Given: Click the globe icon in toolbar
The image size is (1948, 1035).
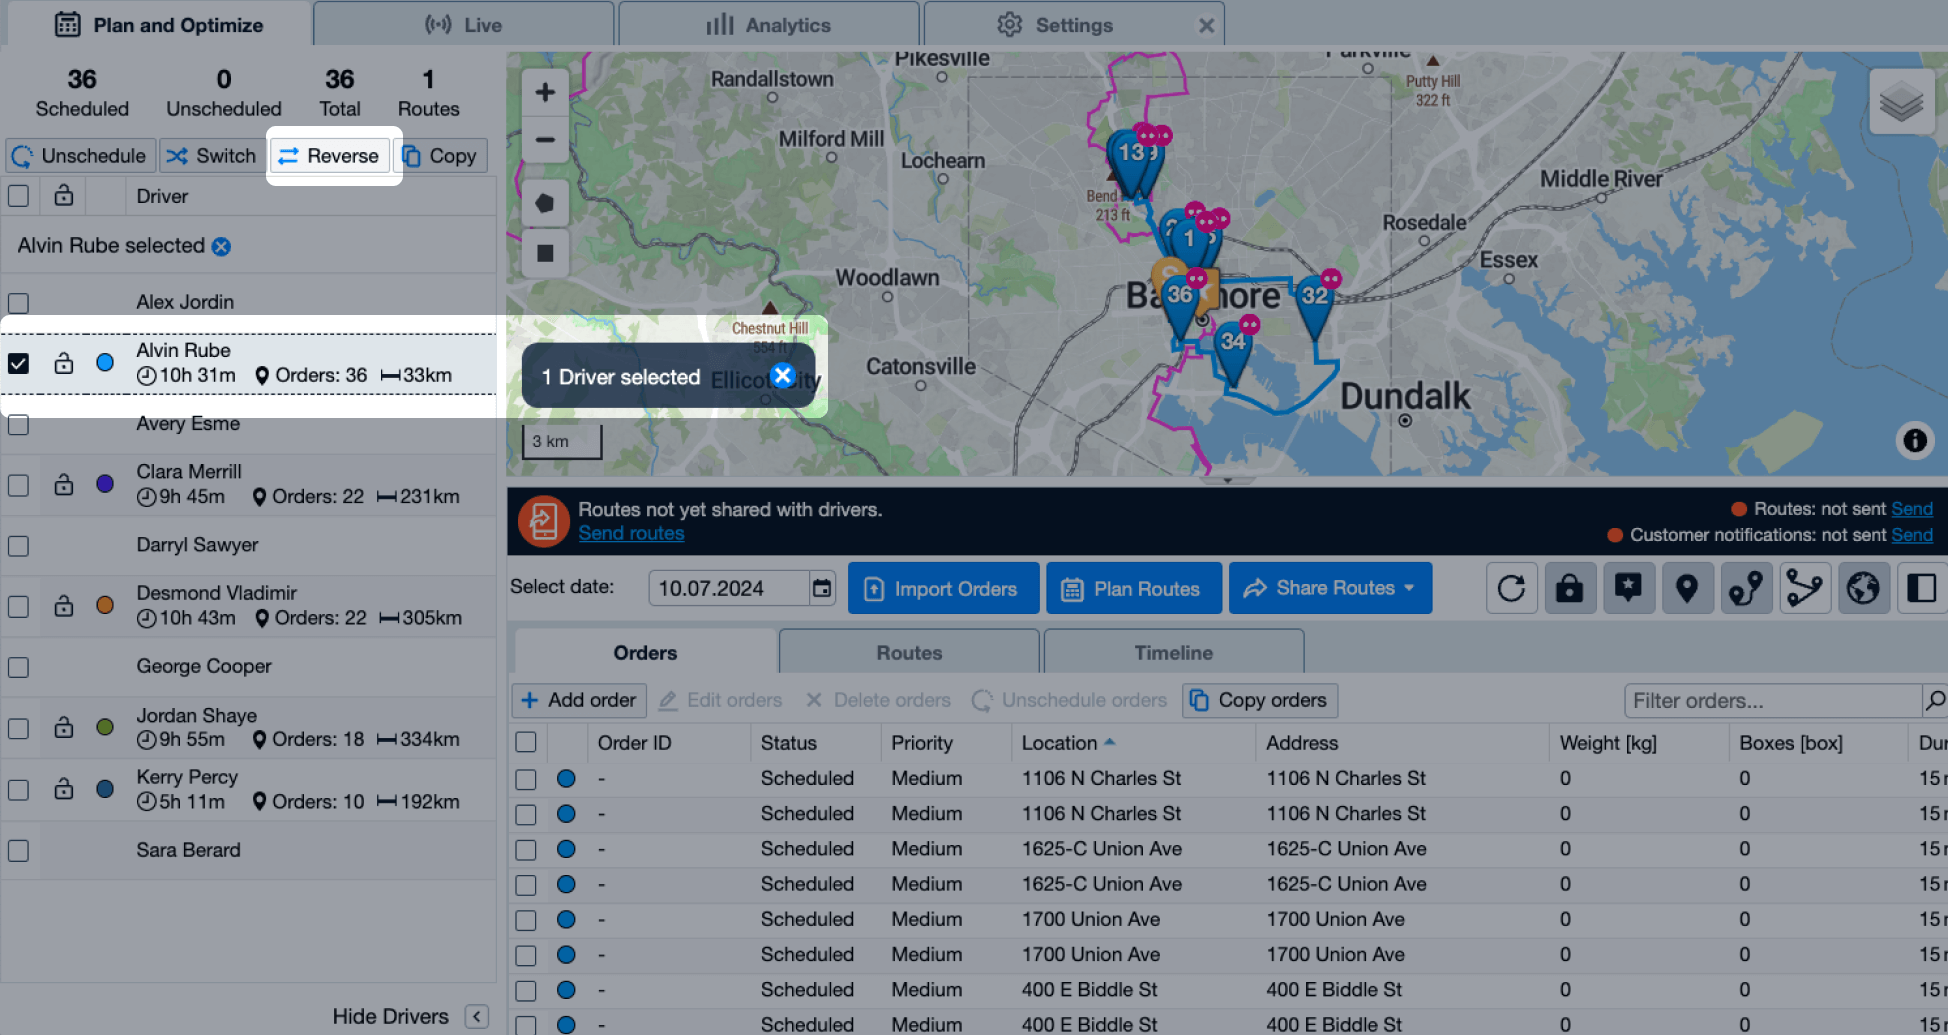Looking at the screenshot, I should click(1862, 588).
